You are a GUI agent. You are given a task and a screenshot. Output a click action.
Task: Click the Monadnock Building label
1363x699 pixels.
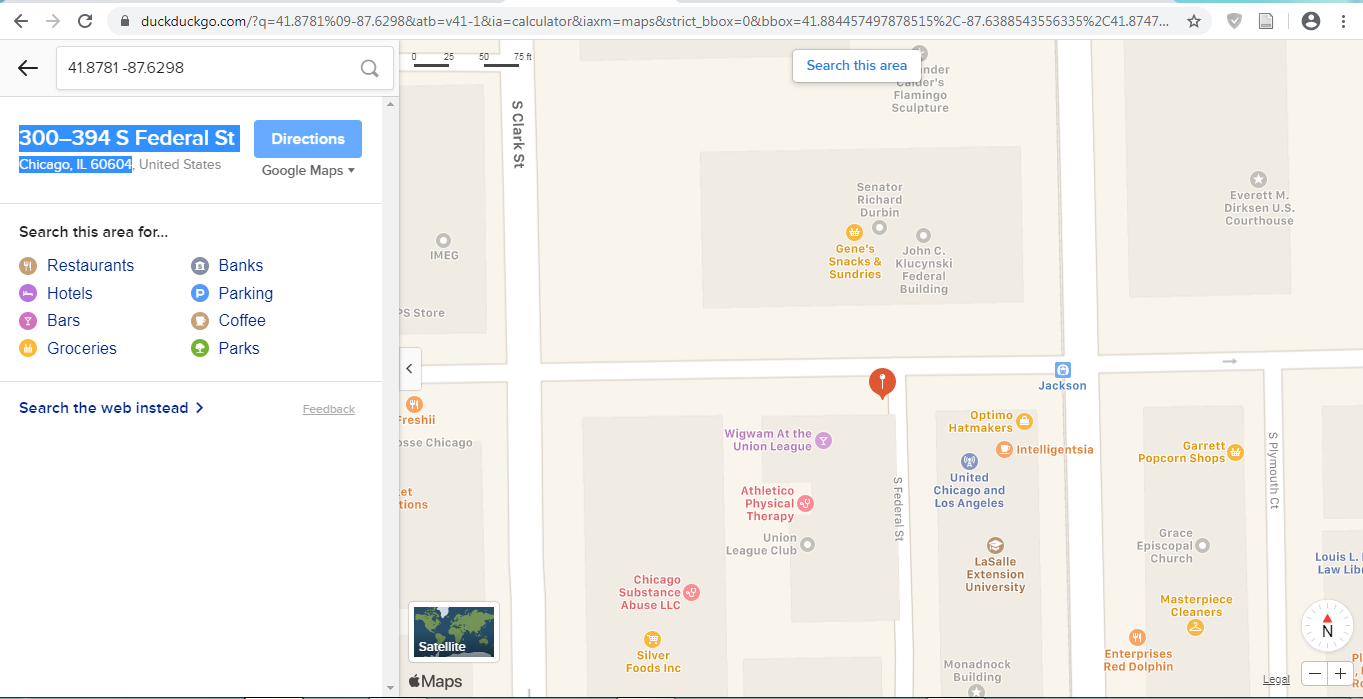[977, 670]
